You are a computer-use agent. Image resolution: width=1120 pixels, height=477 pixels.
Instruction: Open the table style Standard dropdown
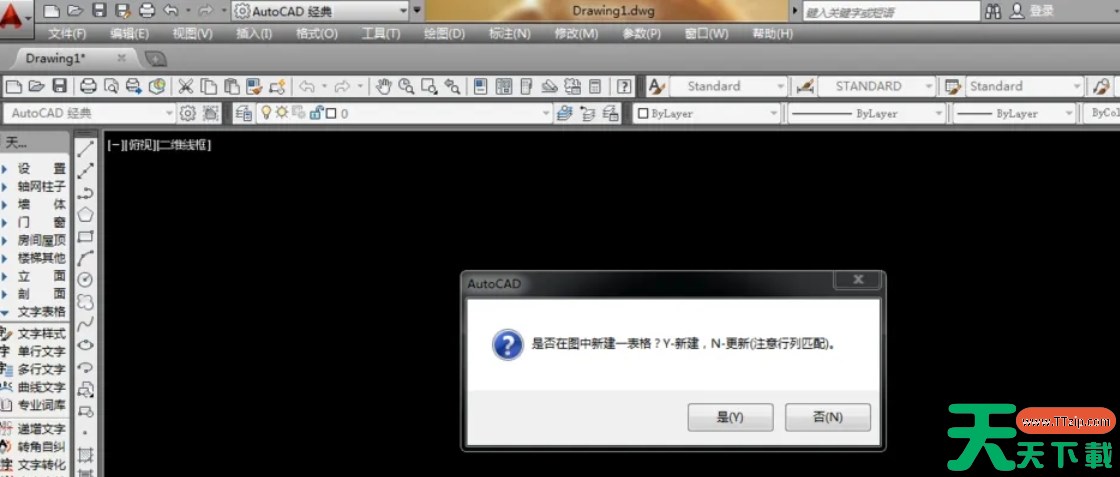(x=1077, y=86)
